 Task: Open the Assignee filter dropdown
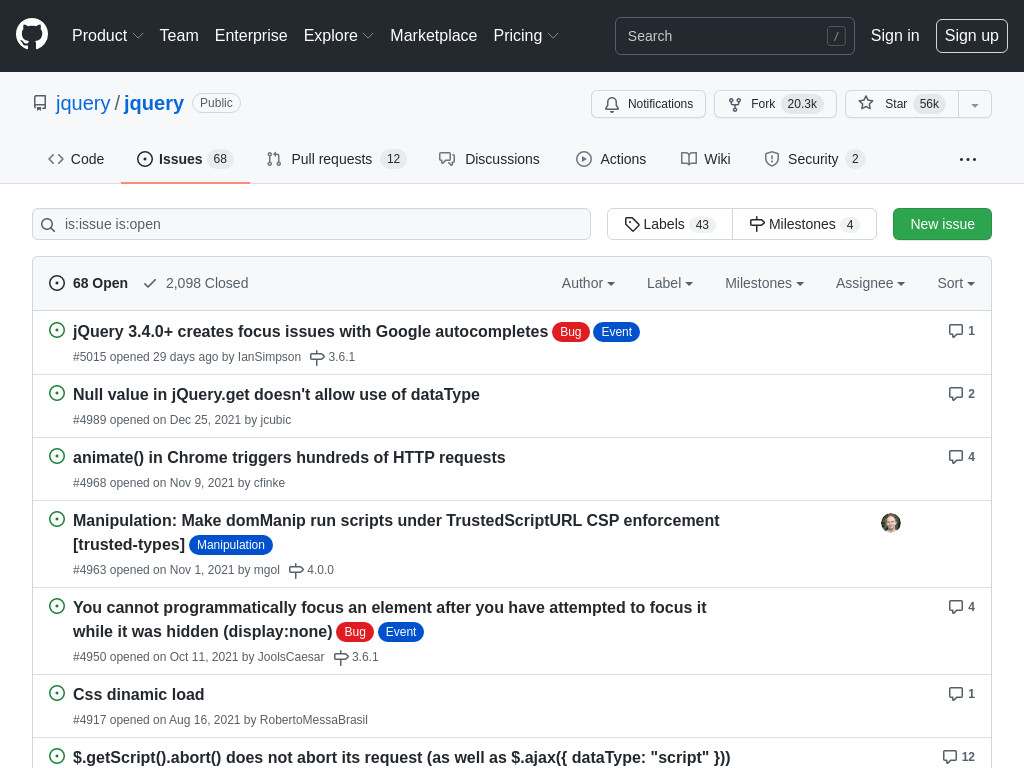870,283
